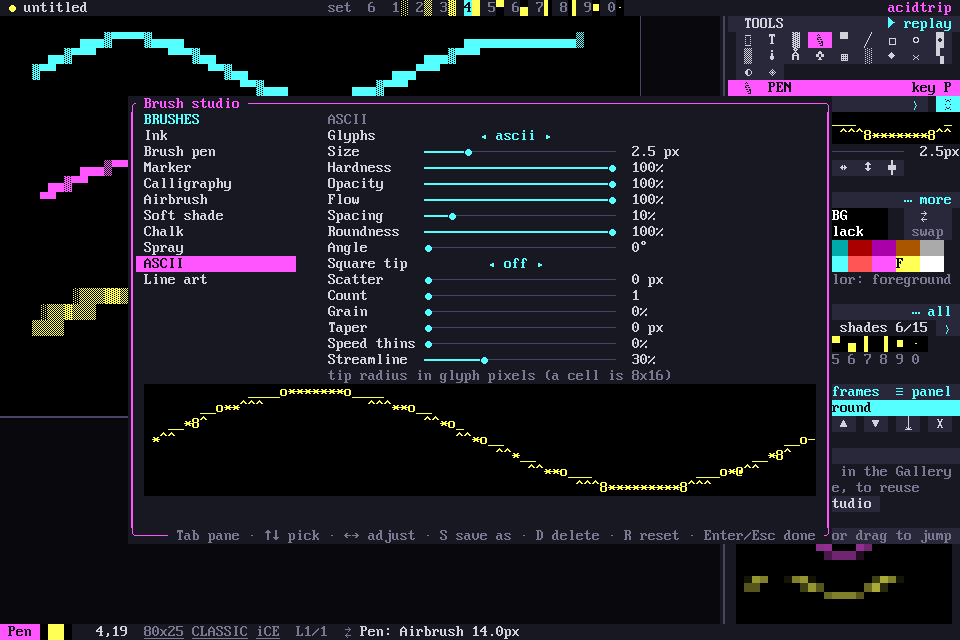This screenshot has height=640, width=960.
Task: Open the frames panel menu
Action: [x=923, y=392]
